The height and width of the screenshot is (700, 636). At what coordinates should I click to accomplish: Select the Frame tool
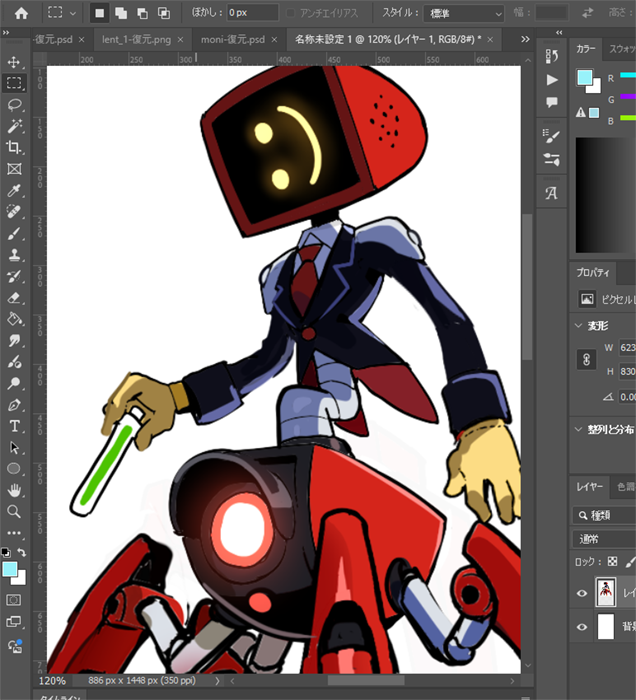(x=14, y=169)
